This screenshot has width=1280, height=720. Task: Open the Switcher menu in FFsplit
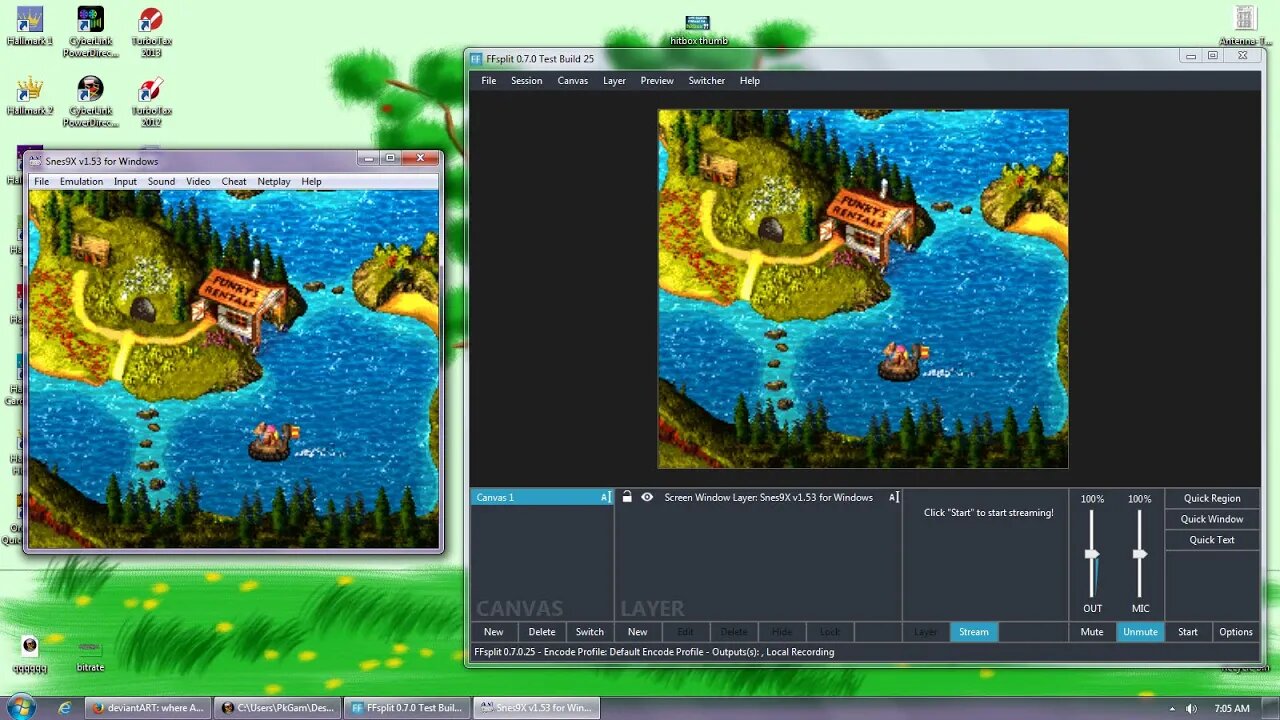[707, 81]
